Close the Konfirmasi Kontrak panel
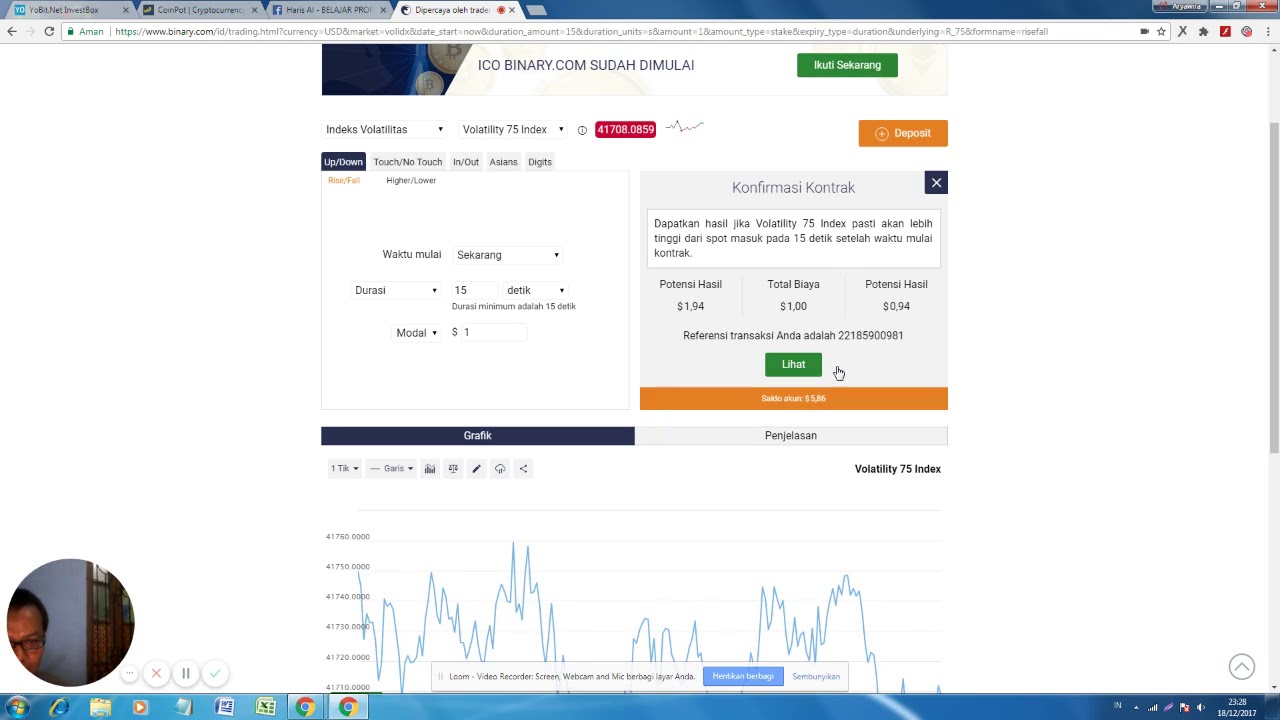The width and height of the screenshot is (1280, 720). [x=936, y=182]
